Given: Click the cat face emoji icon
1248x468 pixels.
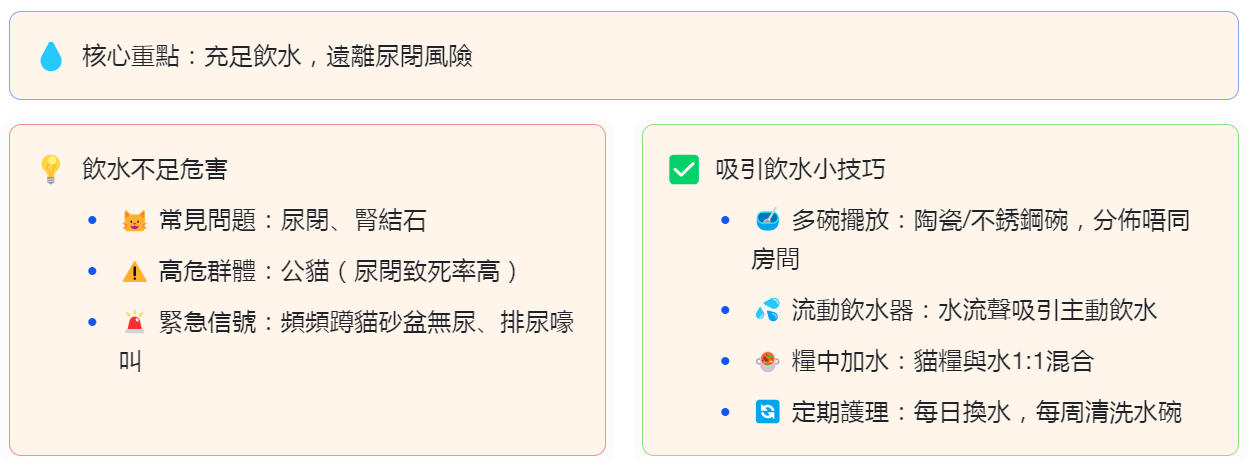Looking at the screenshot, I should click(133, 220).
